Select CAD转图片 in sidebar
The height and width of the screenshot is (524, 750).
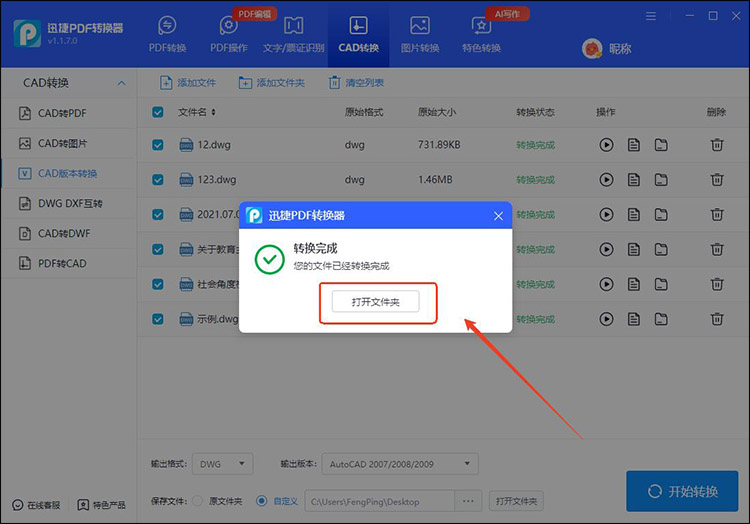tap(69, 143)
